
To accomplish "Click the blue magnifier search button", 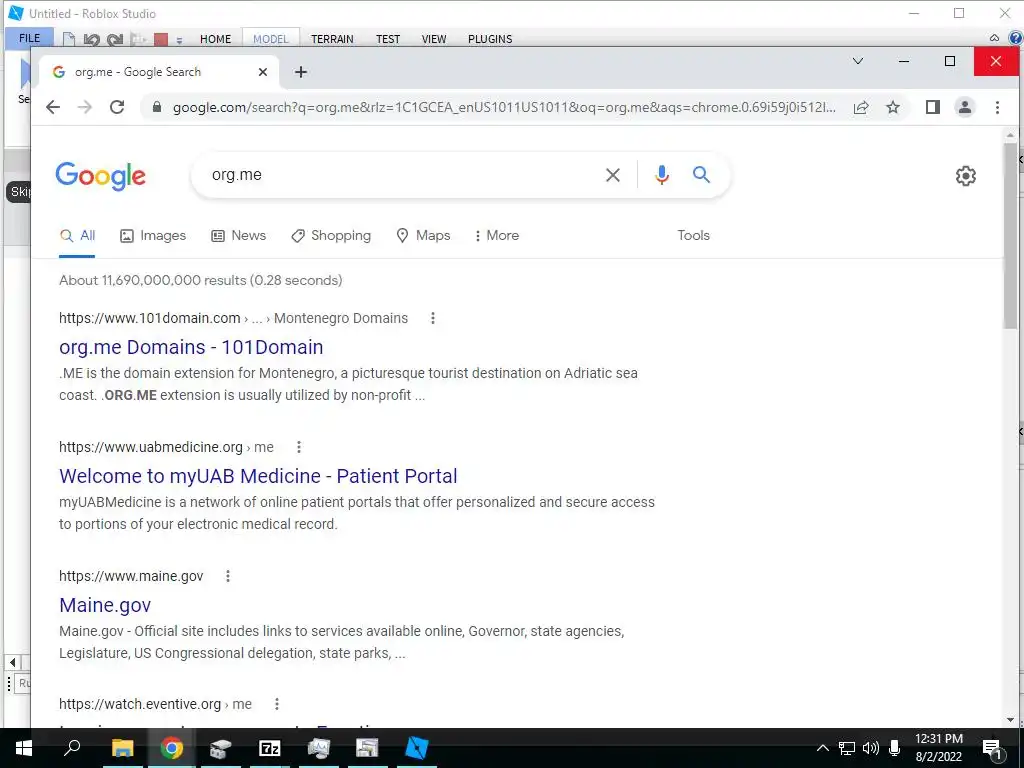I will pos(701,174).
